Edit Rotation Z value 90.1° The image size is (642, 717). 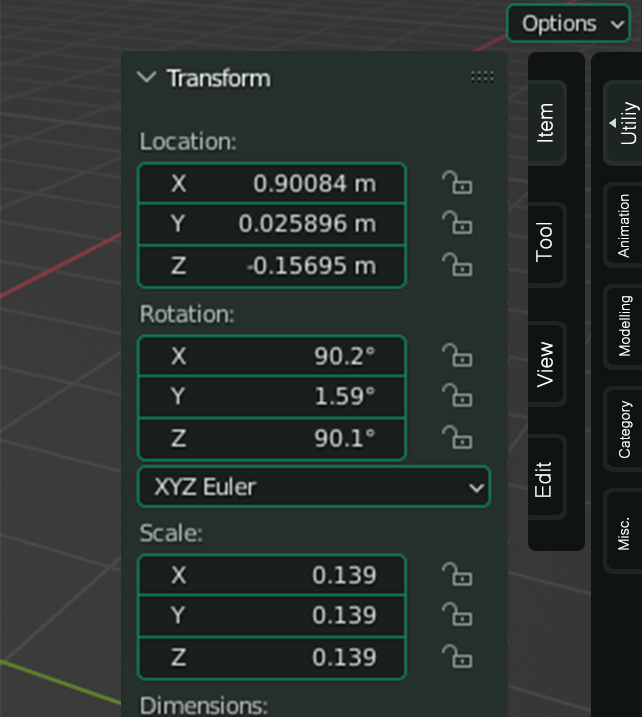(272, 439)
